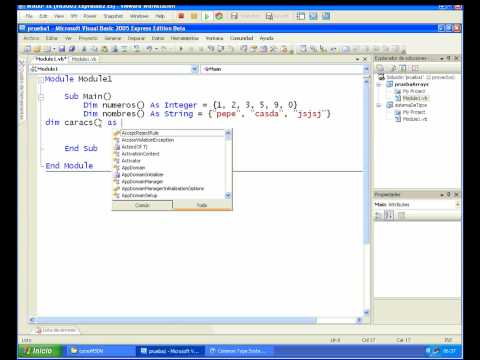This screenshot has width=480, height=360.
Task: Open the Editar menu
Action: 52,38
